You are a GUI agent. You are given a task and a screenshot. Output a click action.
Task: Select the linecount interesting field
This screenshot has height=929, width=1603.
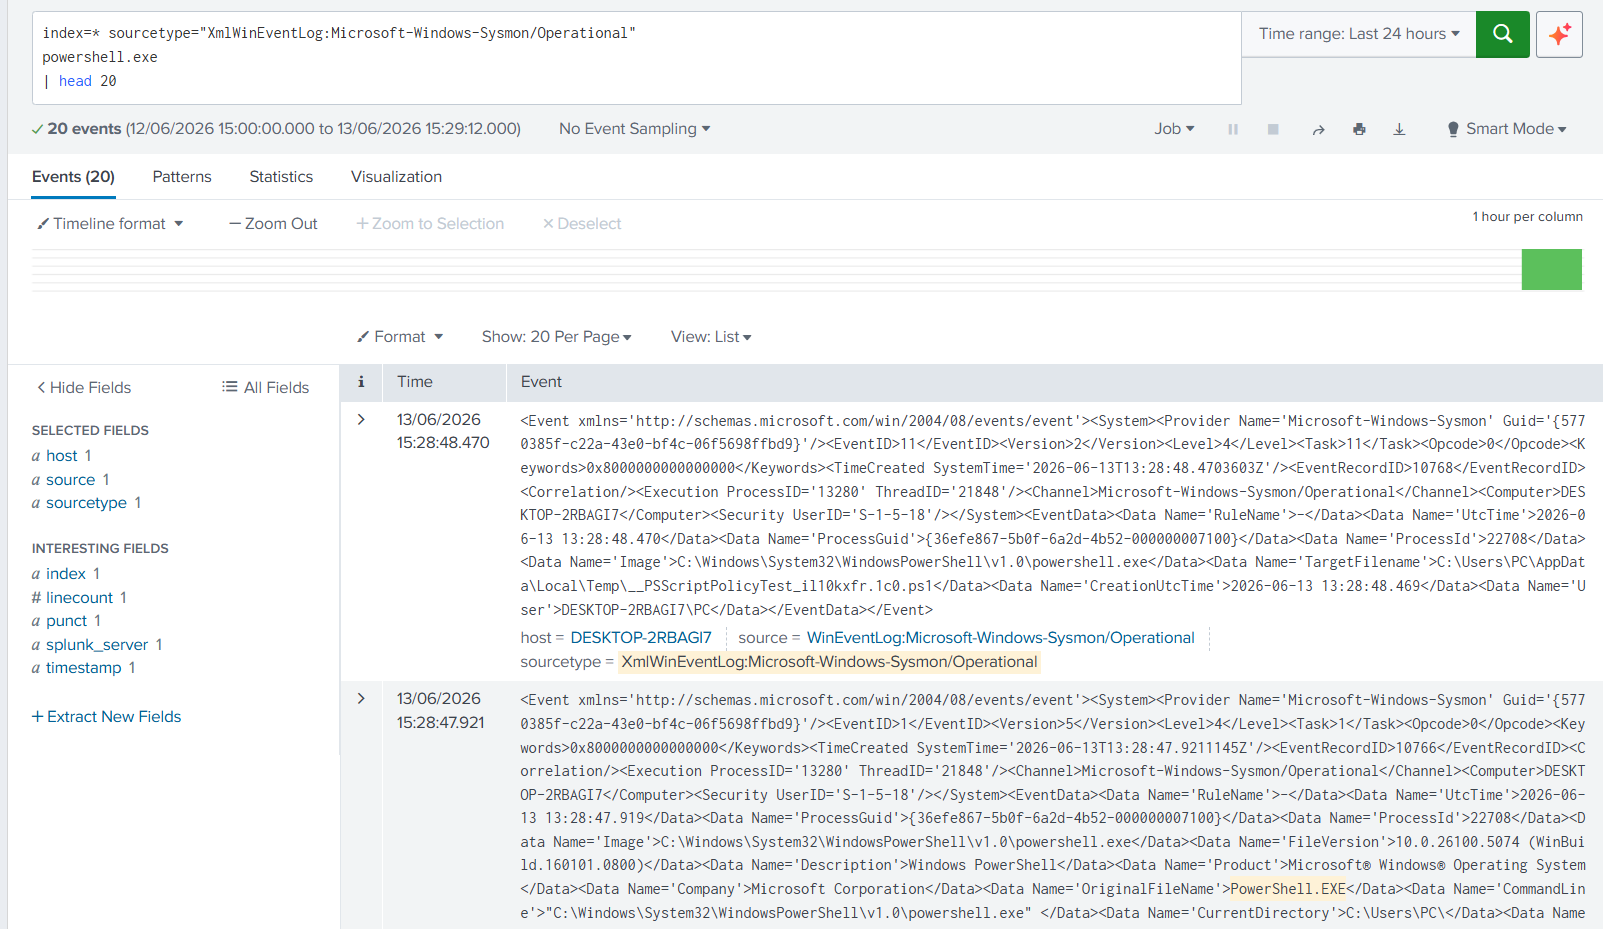coord(79,598)
